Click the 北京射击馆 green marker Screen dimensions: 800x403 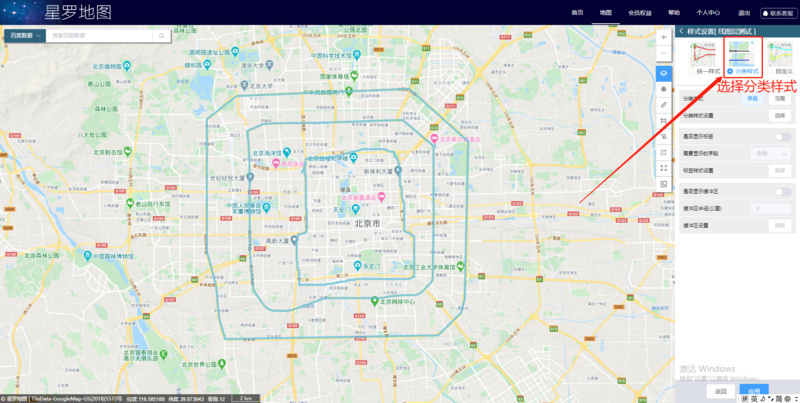click(x=128, y=151)
